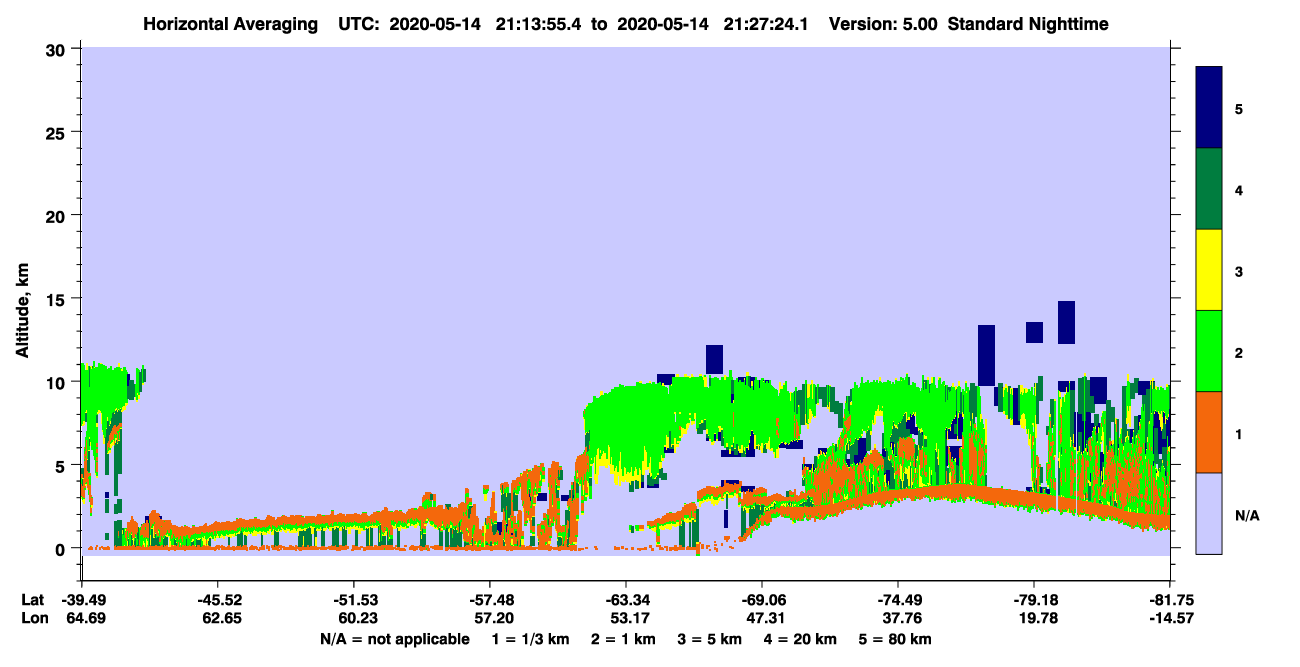Viewport: 1300px width, 667px height.
Task: Click latitude value -57.48
Action: 490,600
